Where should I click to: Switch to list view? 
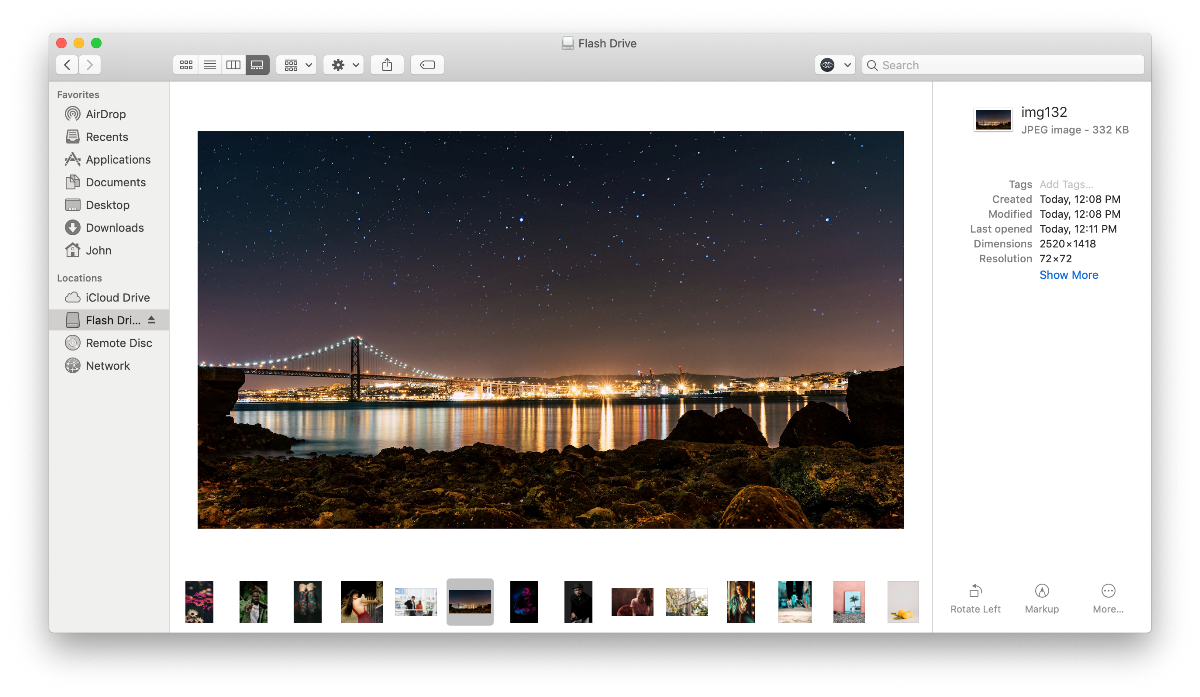pos(210,65)
